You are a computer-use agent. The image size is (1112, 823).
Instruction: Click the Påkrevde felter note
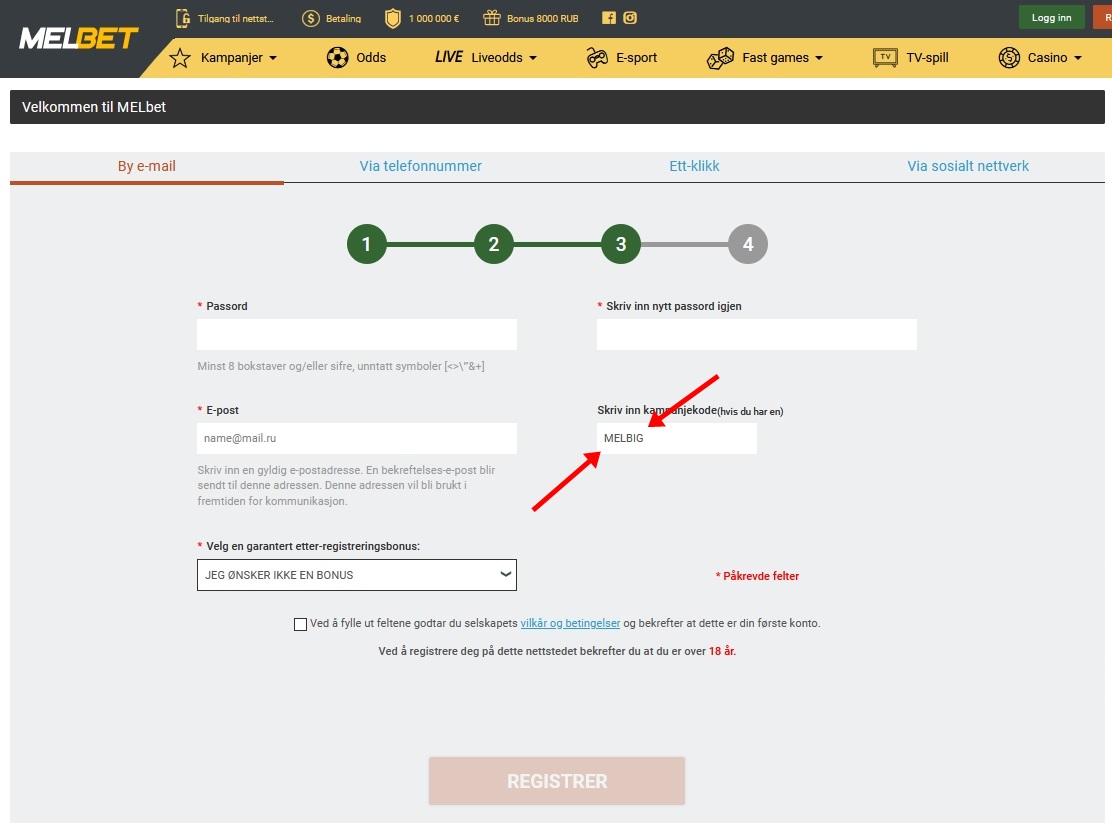point(757,576)
